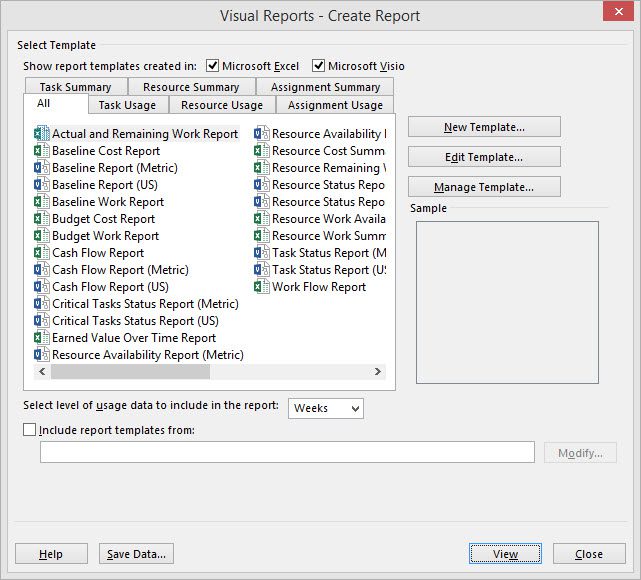Click the Edit Template... button
Screen dimensions: 641x580
tap(484, 157)
